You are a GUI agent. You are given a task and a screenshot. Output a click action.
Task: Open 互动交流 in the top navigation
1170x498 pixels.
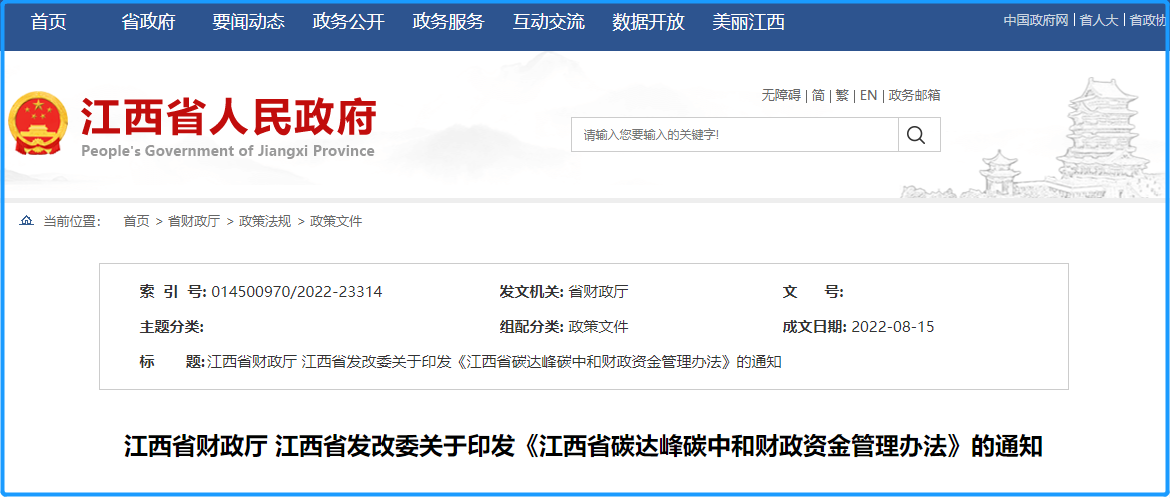[548, 22]
